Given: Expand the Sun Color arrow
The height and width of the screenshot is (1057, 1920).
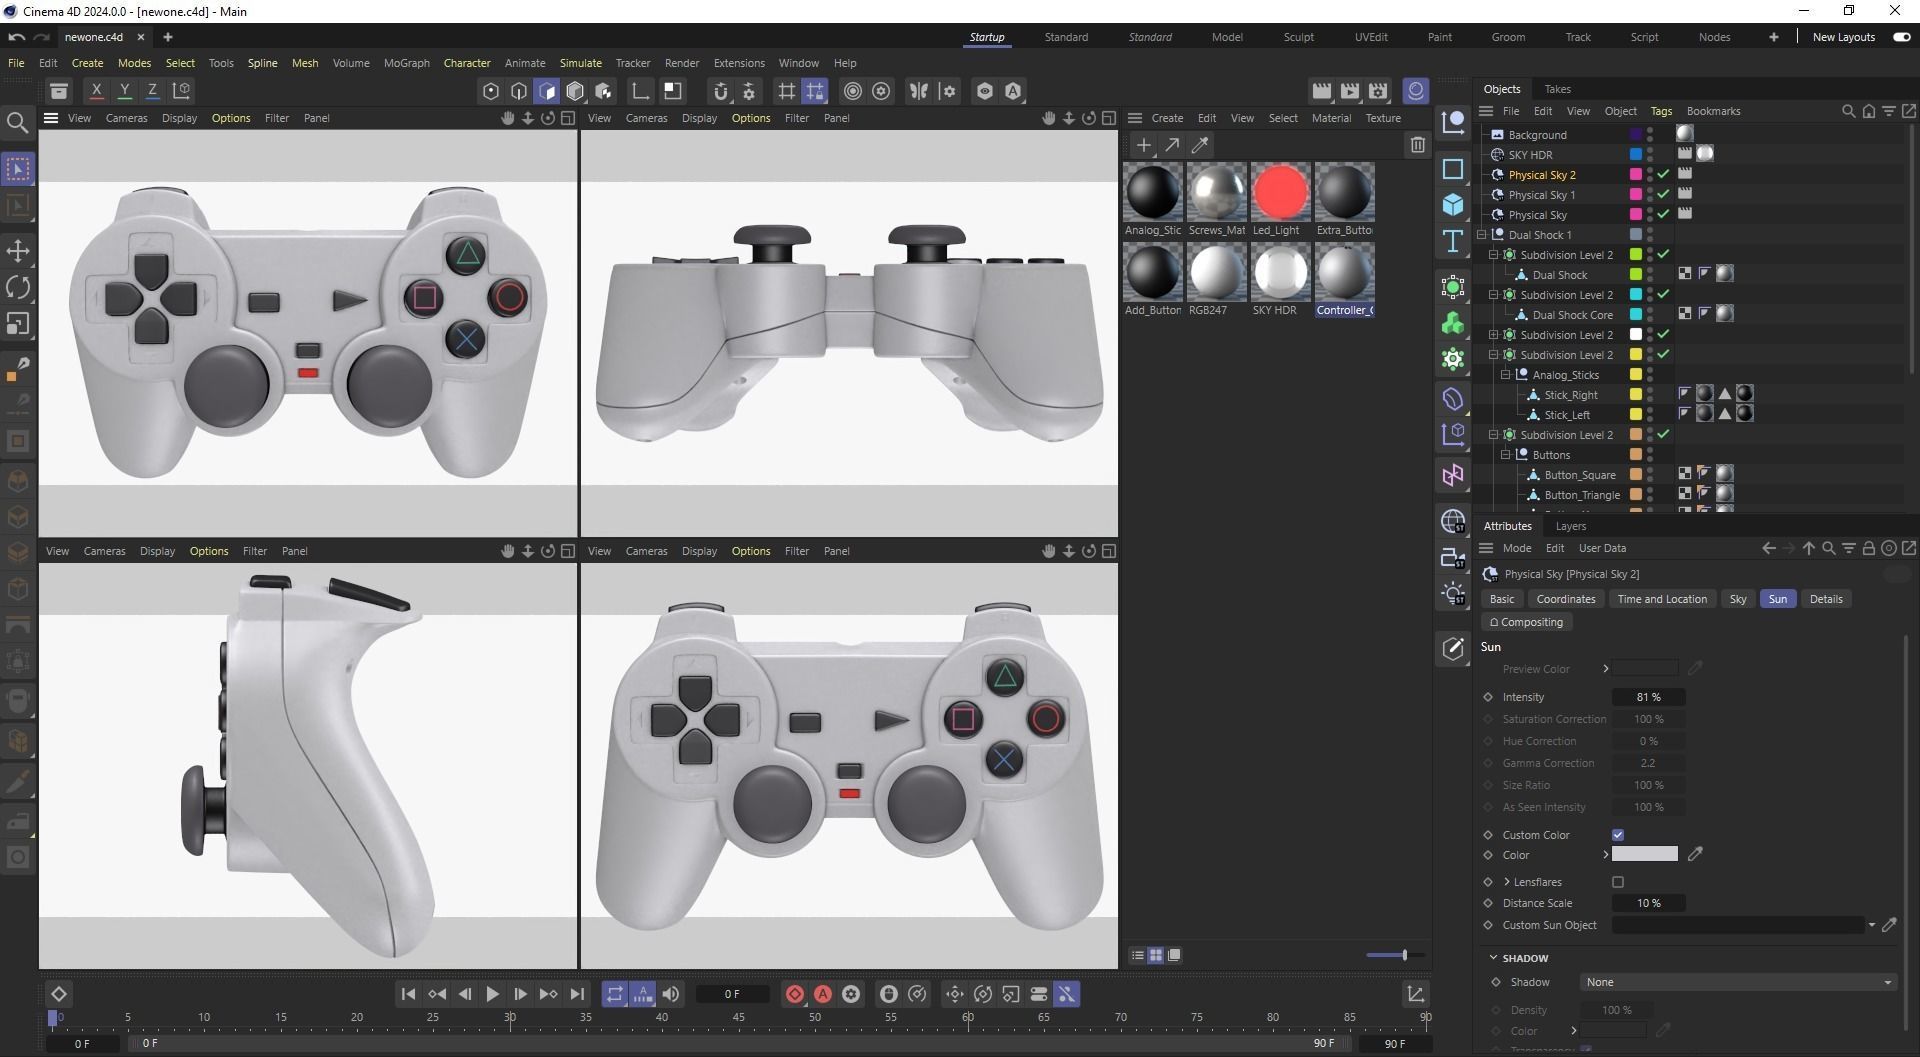Looking at the screenshot, I should click(x=1605, y=855).
